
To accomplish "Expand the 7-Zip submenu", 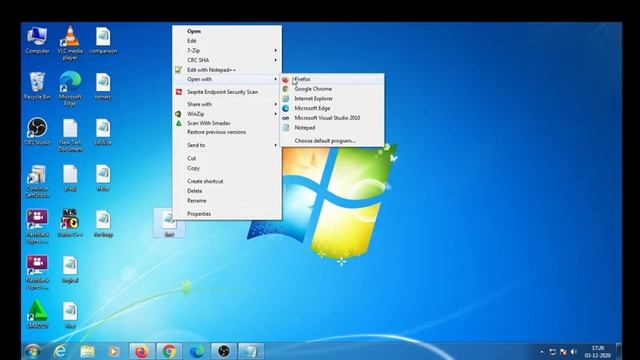I will click(227, 51).
